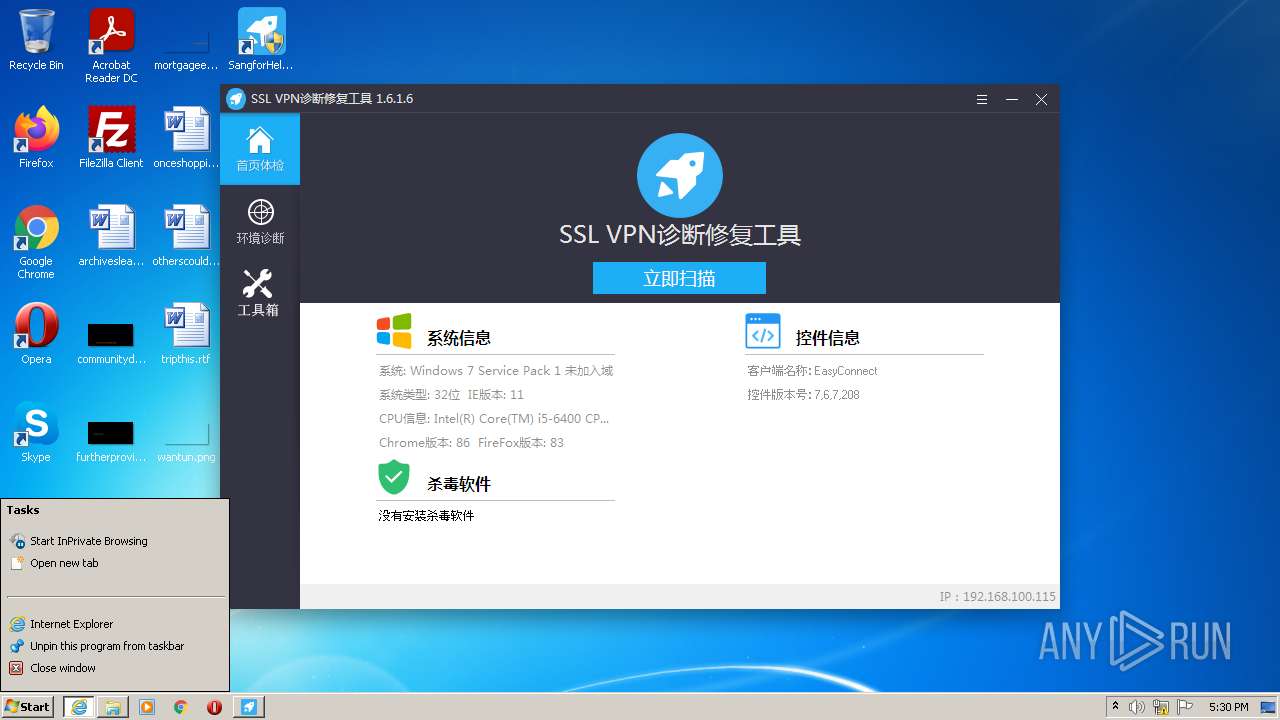
Task: Open the furtherprovi desktop file
Action: tap(111, 440)
